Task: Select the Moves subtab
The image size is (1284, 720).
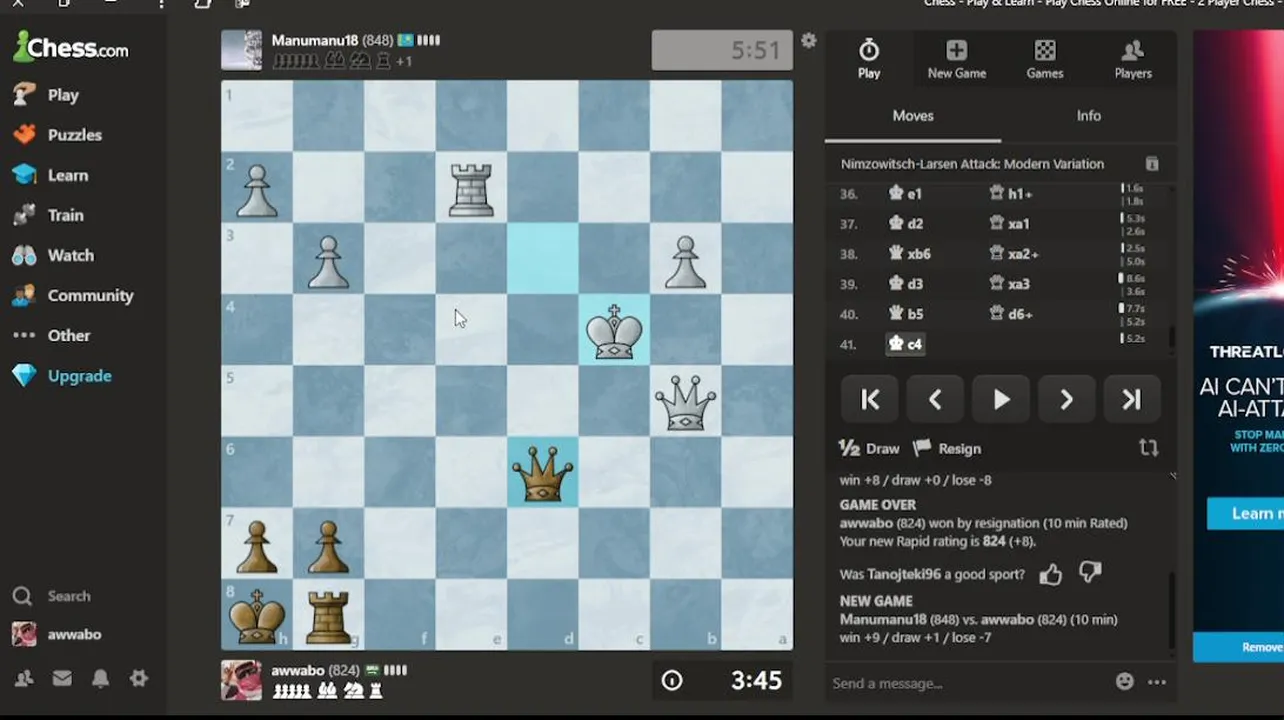Action: [913, 116]
